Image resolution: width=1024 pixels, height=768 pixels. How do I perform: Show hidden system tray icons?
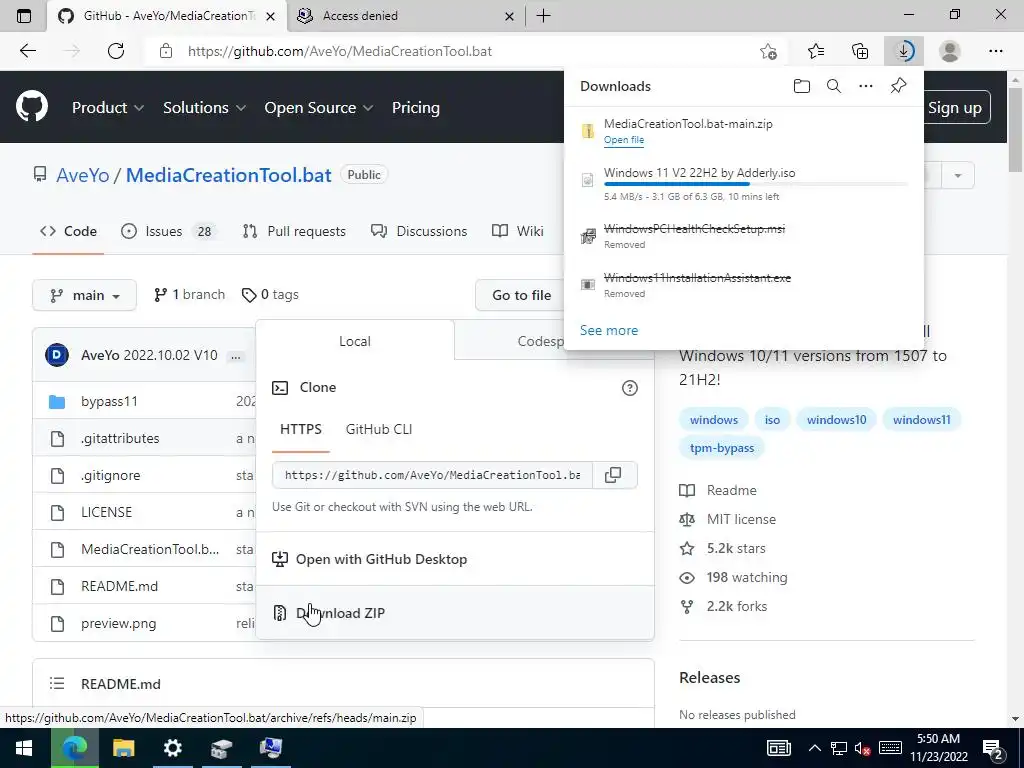pos(814,748)
